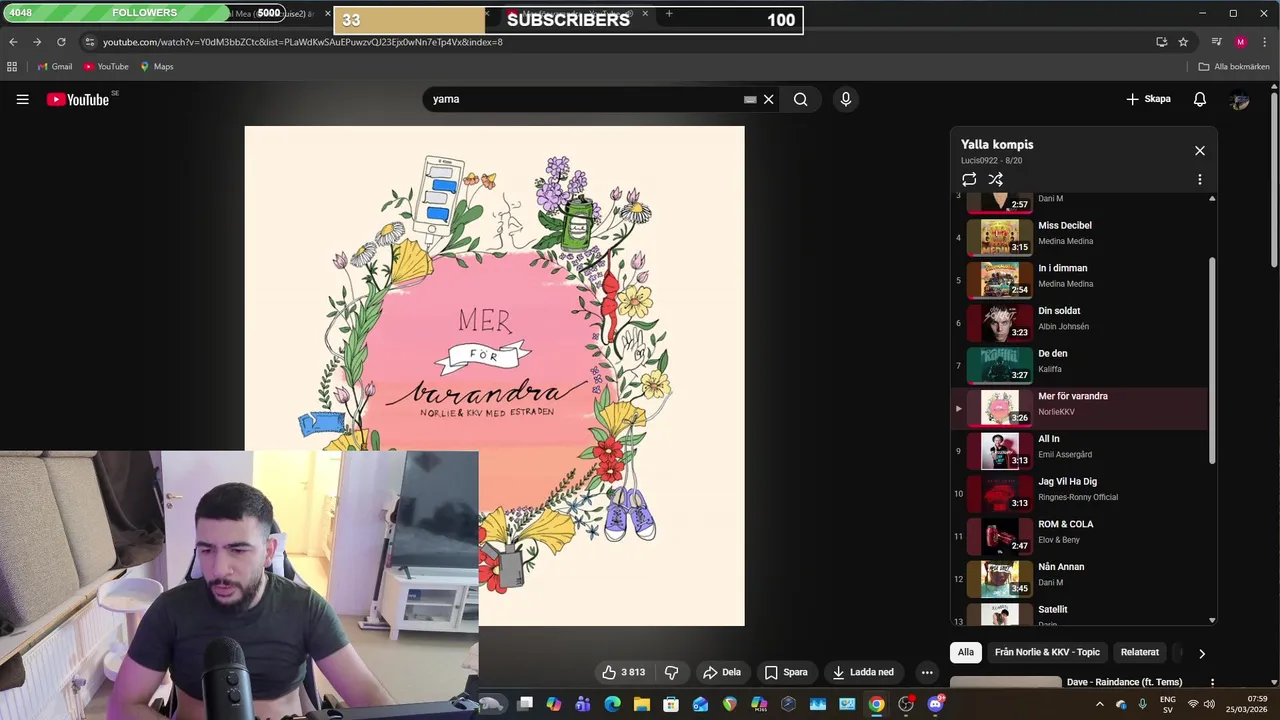Open the Skapa create menu

pos(1148,99)
